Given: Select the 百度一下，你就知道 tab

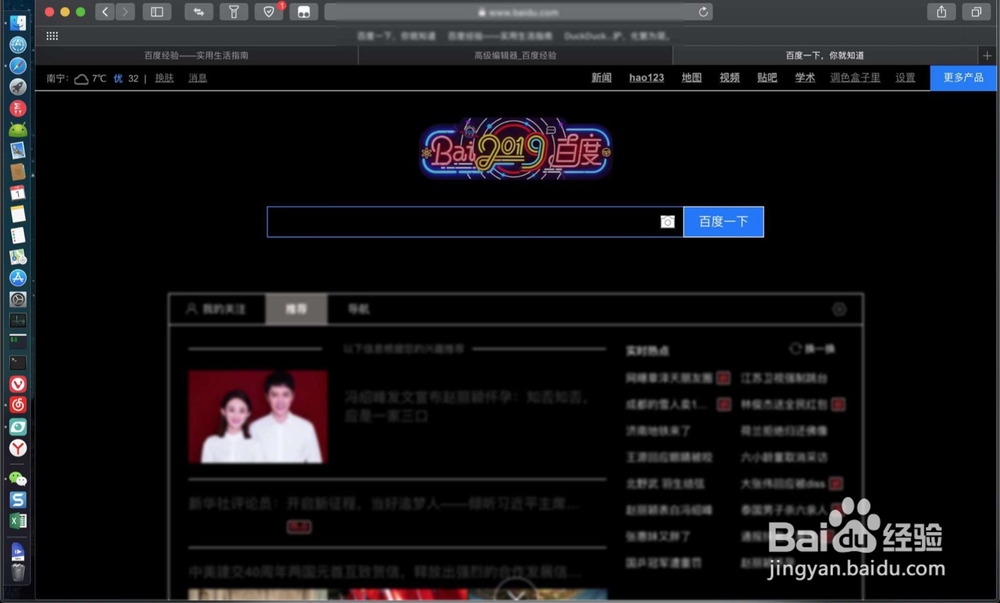Looking at the screenshot, I should click(825, 55).
